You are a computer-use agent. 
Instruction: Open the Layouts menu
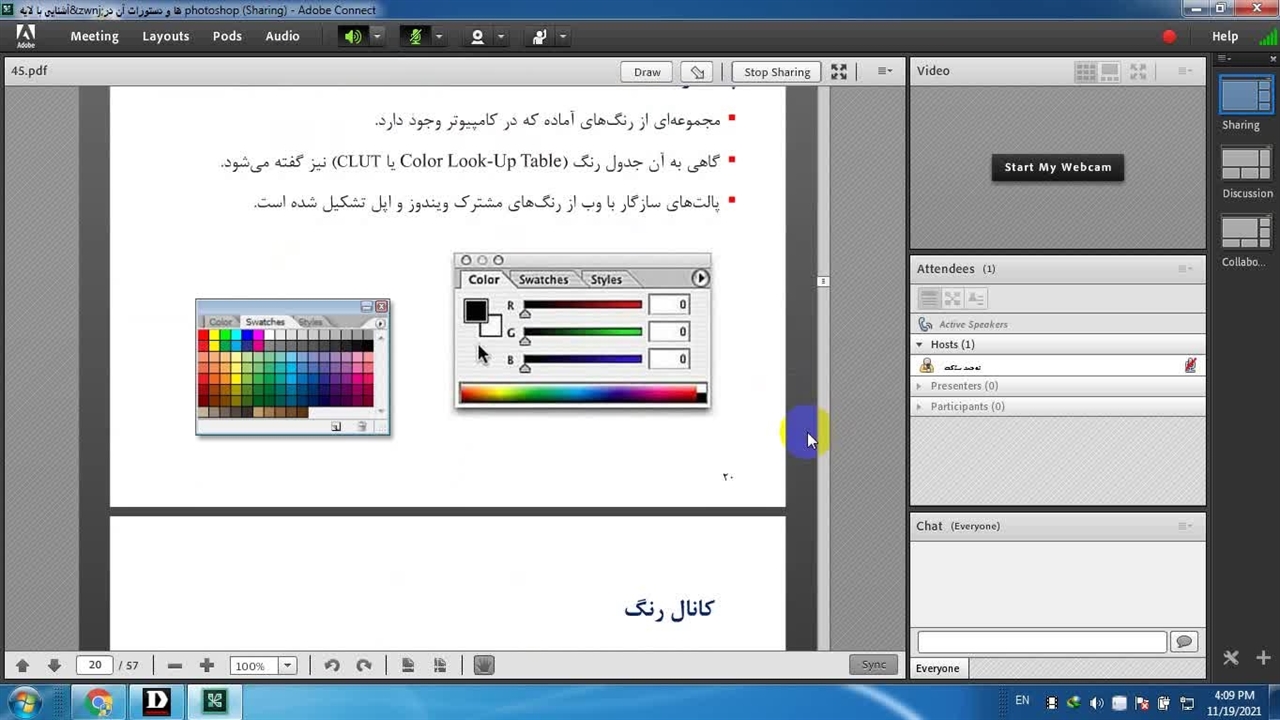165,36
